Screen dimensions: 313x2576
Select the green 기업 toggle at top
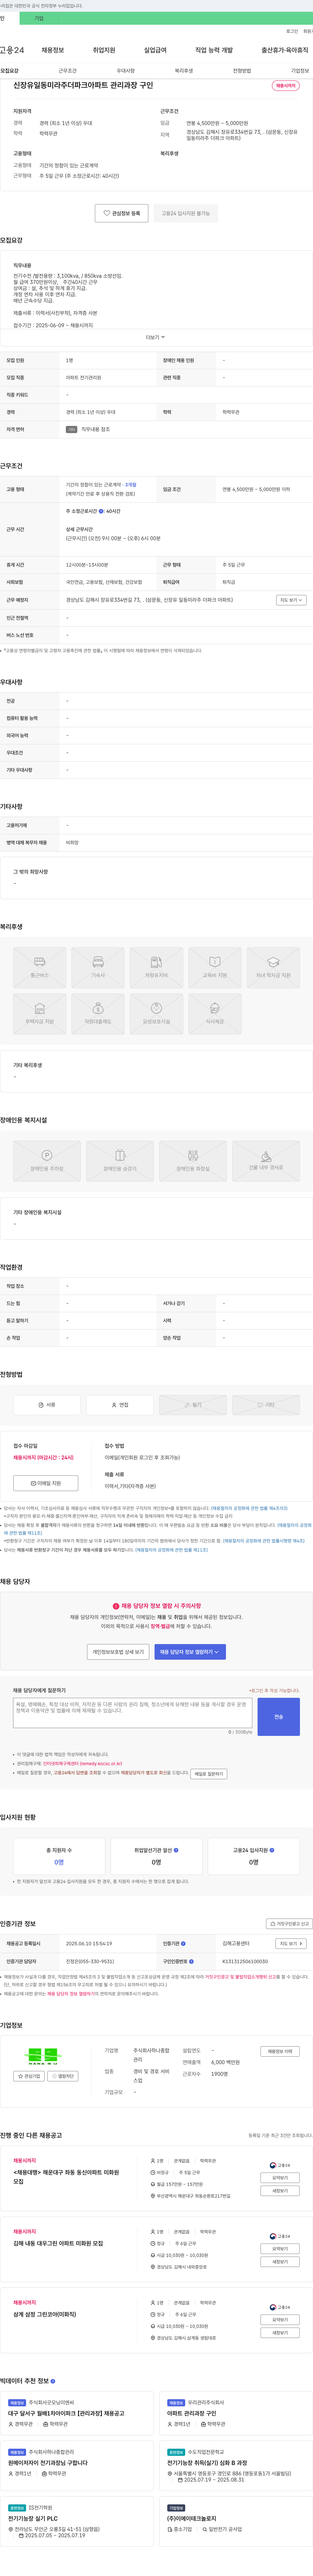coord(39,18)
